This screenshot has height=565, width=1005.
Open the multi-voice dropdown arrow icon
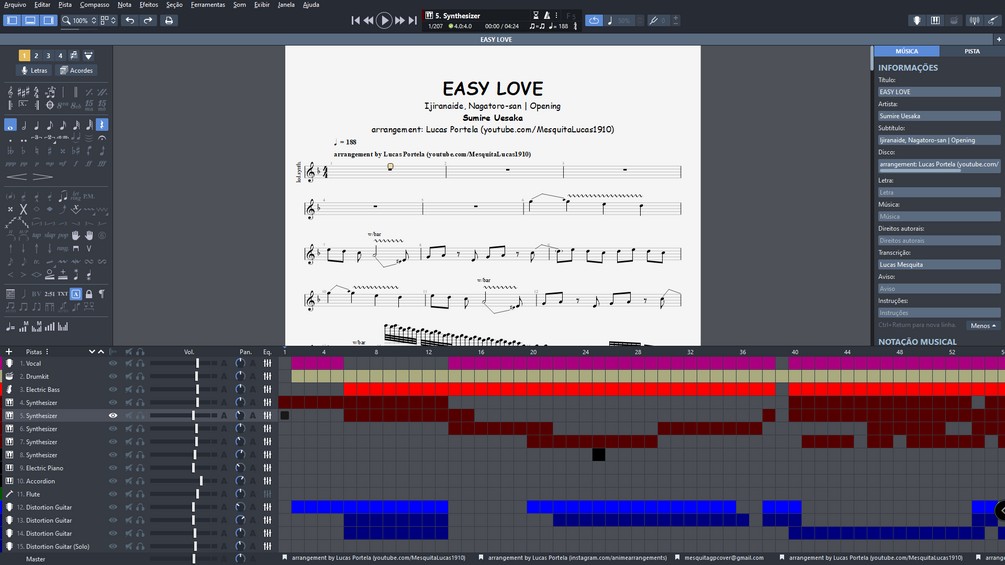click(88, 56)
